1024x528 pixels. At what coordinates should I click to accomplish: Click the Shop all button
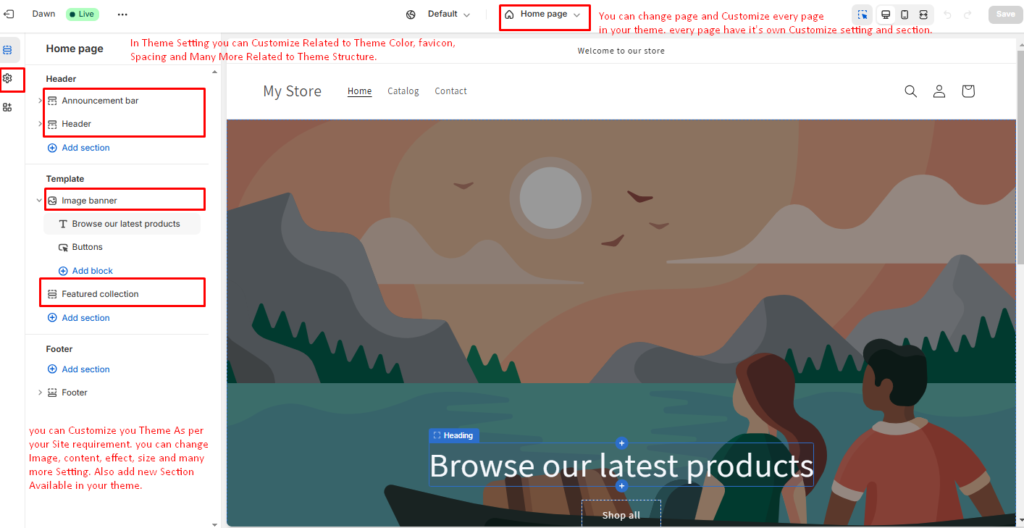621,515
